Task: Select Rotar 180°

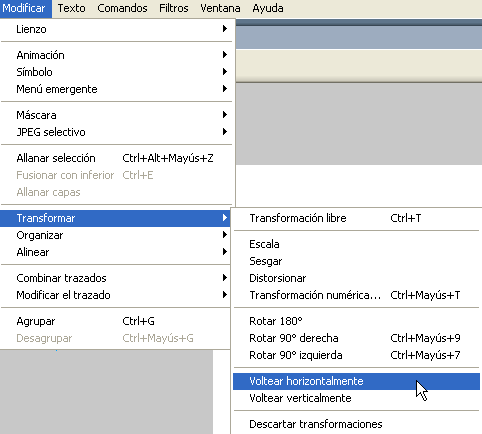Action: pos(356,321)
